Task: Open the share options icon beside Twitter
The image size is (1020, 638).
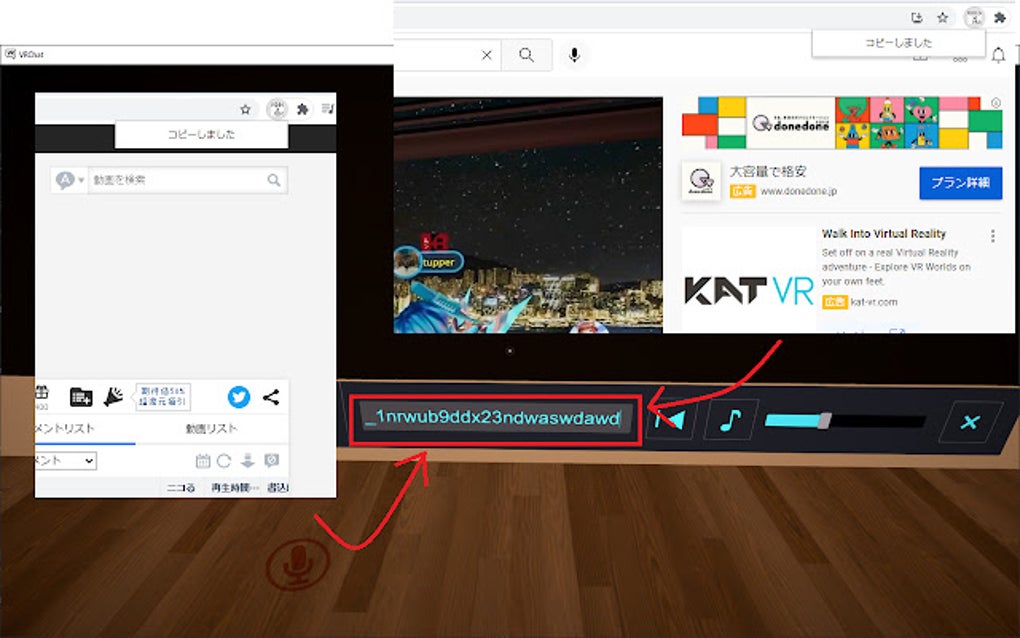Action: (270, 397)
